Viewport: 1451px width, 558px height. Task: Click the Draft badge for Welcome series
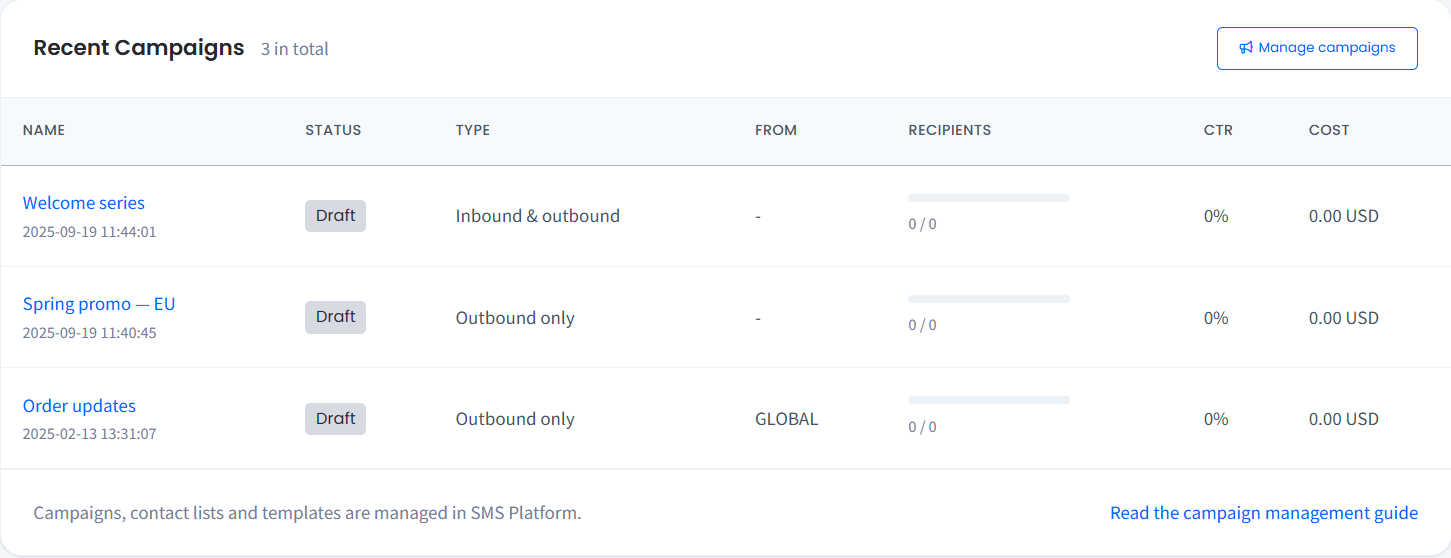point(335,216)
